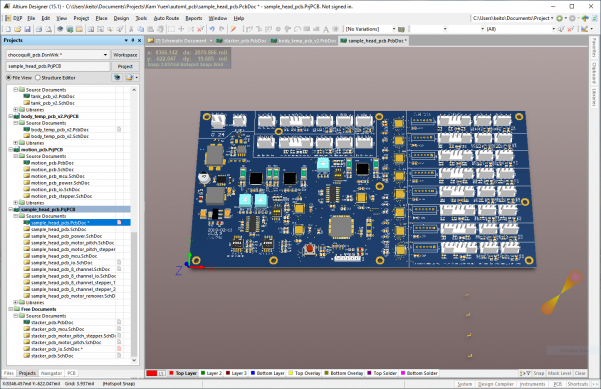Open the Libraries side panel tab

pyautogui.click(x=594, y=97)
